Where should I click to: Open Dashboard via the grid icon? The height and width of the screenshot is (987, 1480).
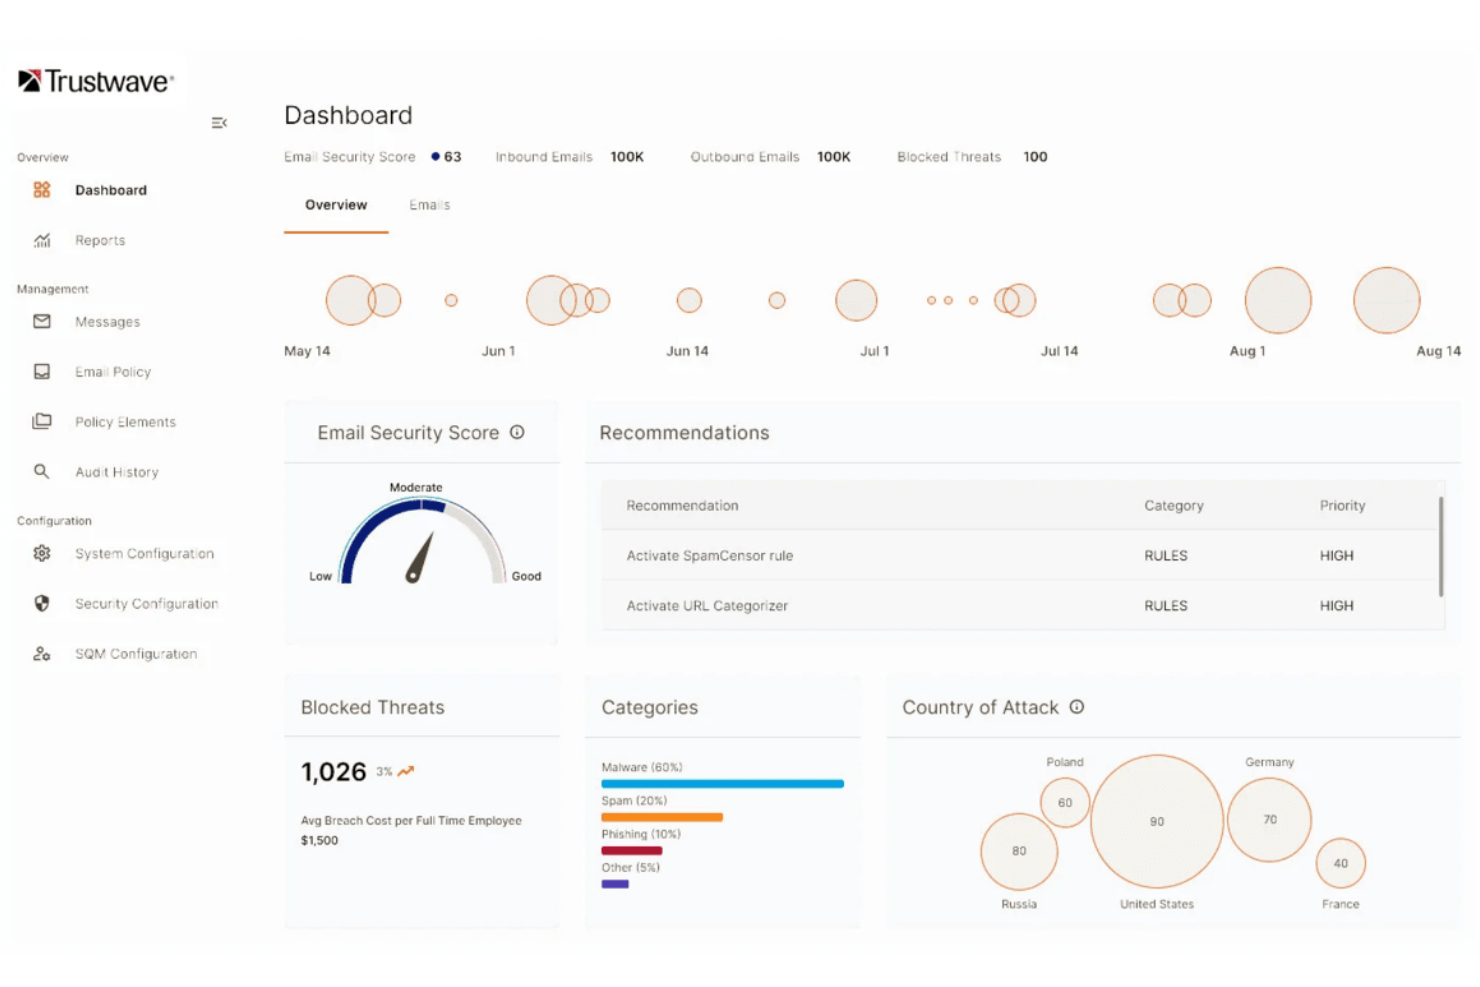click(x=41, y=189)
